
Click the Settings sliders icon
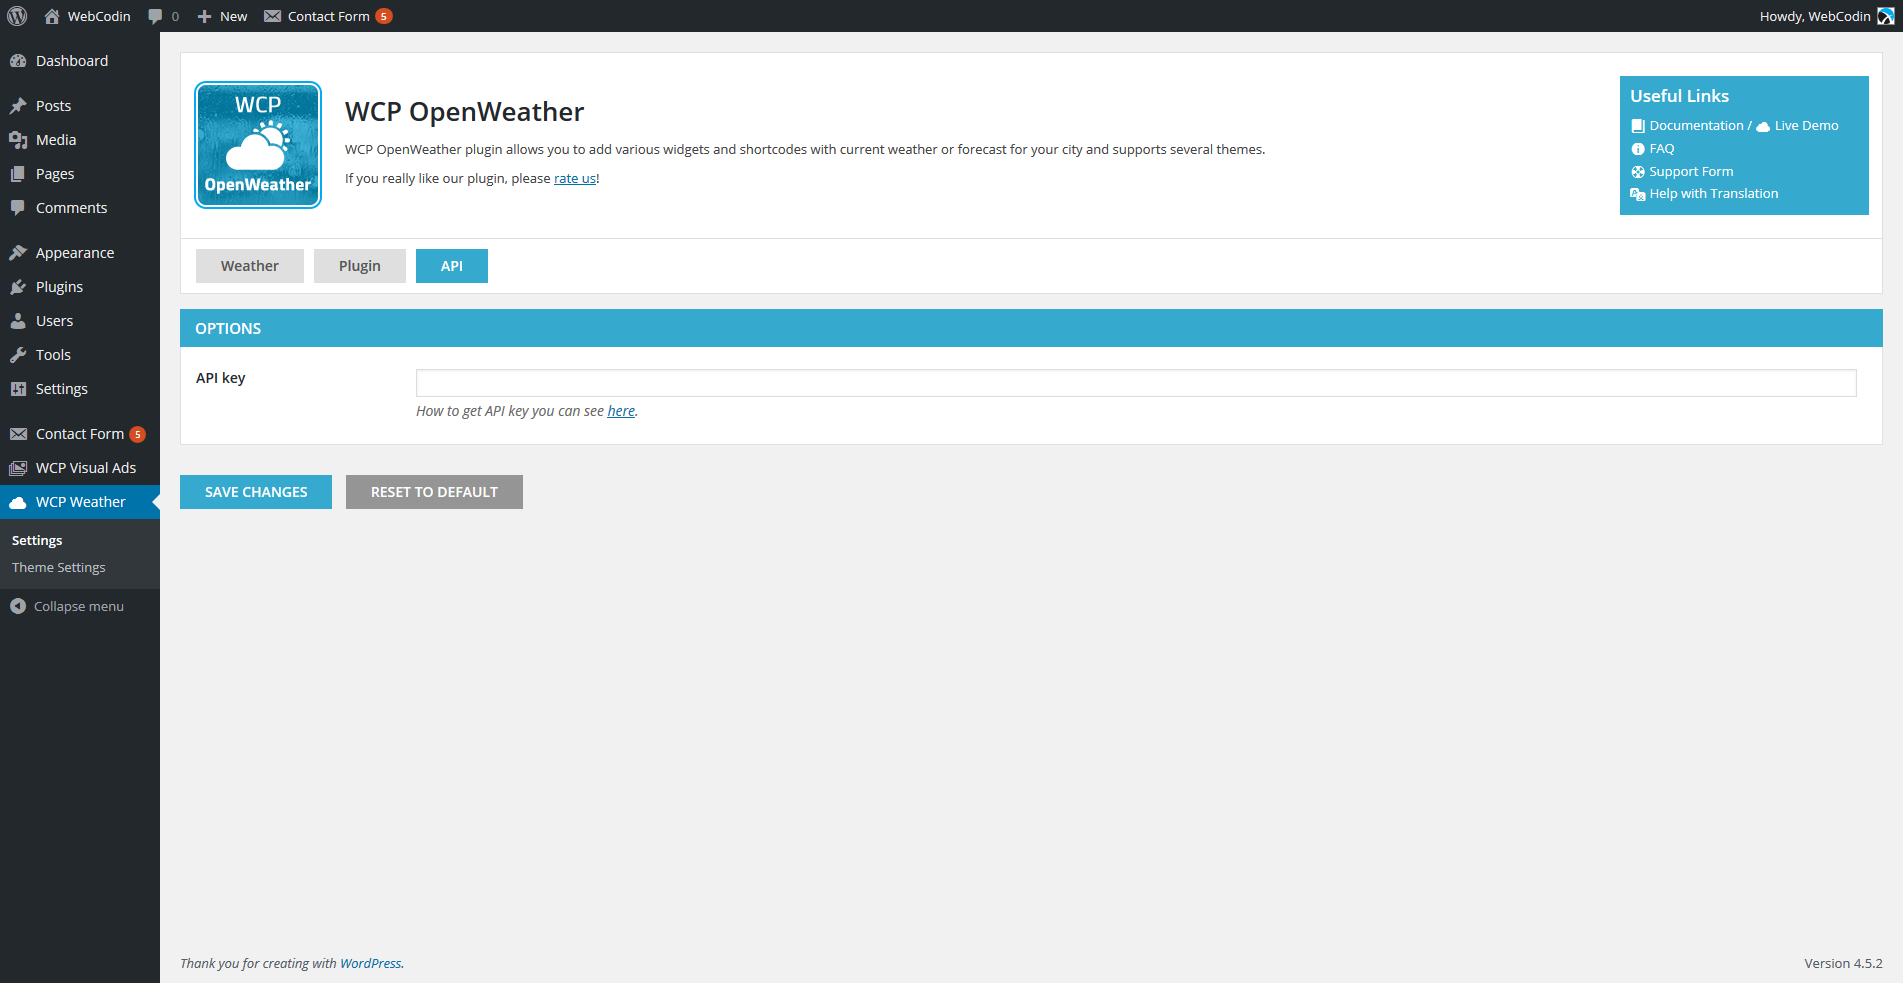coord(18,389)
